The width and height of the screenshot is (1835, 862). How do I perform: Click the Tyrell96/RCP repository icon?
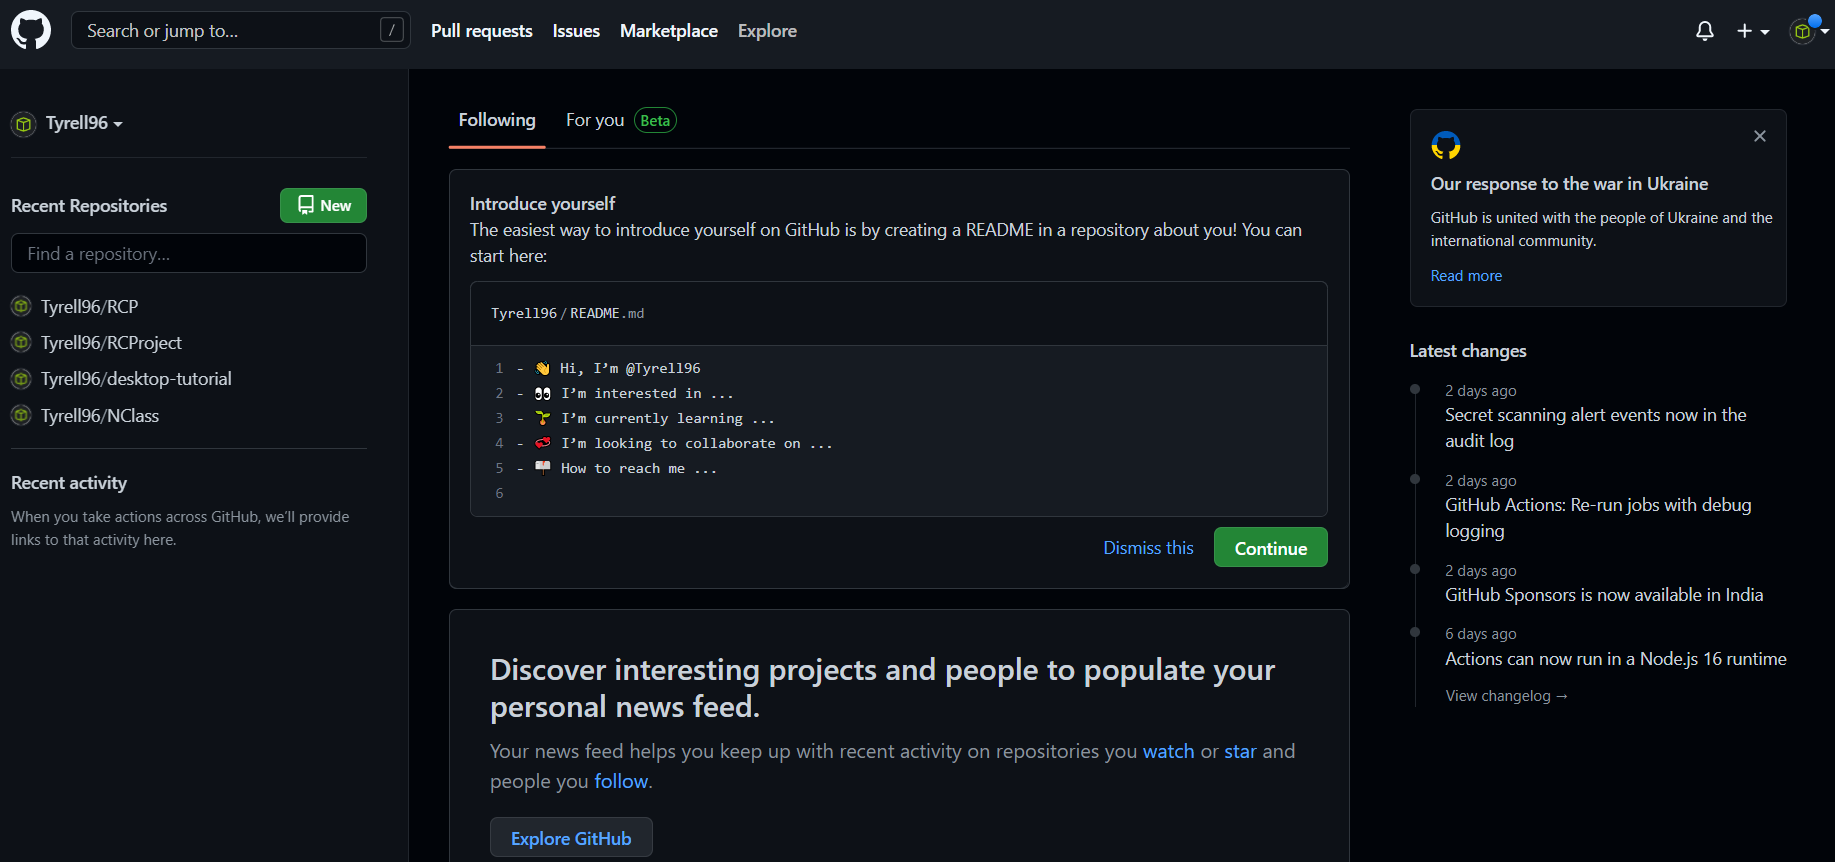coord(21,306)
